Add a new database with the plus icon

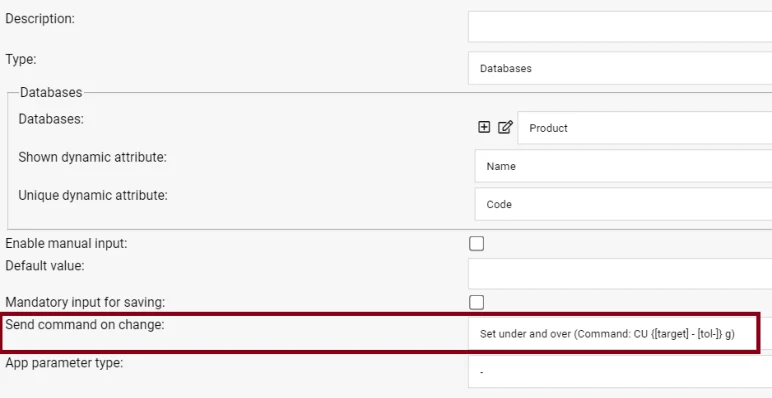click(x=484, y=127)
